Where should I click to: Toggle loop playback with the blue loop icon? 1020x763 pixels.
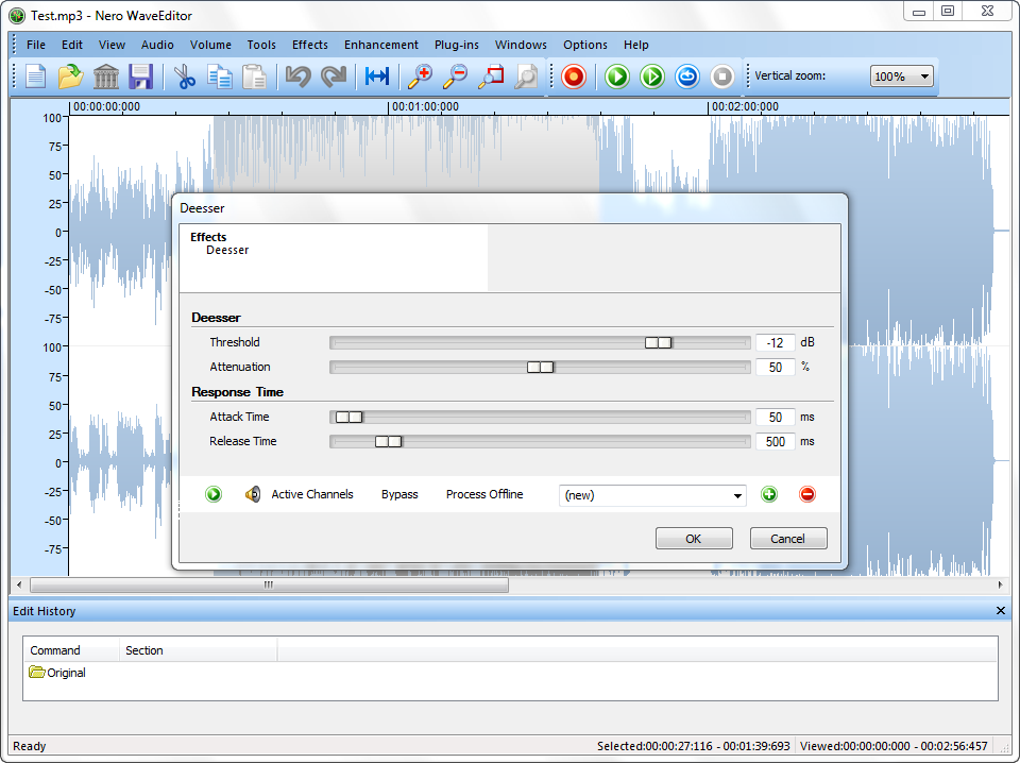(x=688, y=77)
